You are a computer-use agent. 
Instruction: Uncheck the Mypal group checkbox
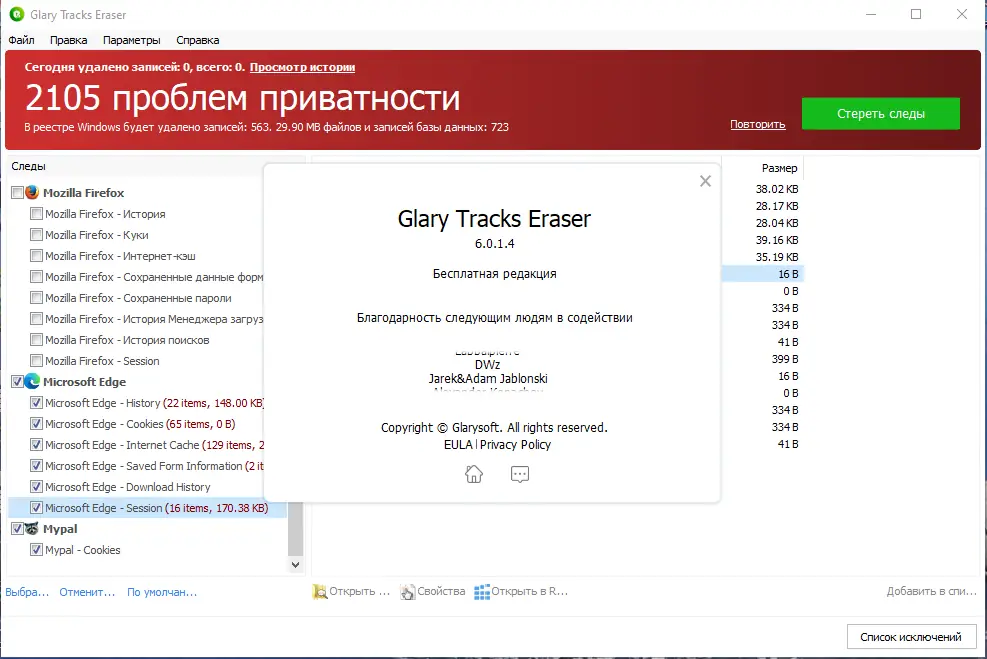point(18,529)
